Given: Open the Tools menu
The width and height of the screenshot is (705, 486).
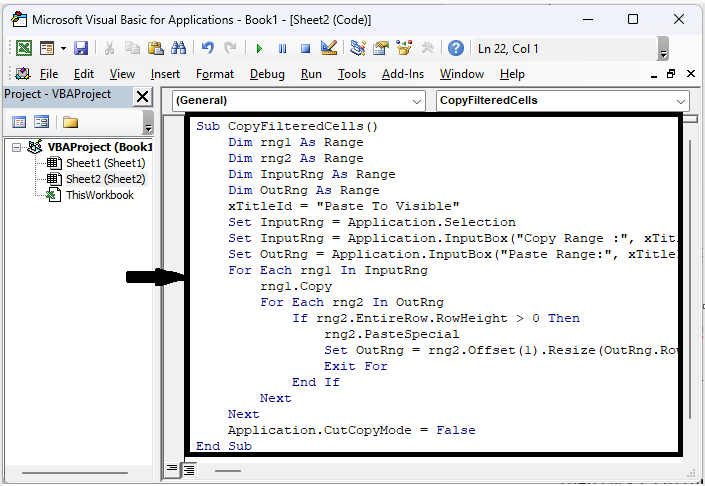Looking at the screenshot, I should pyautogui.click(x=351, y=74).
